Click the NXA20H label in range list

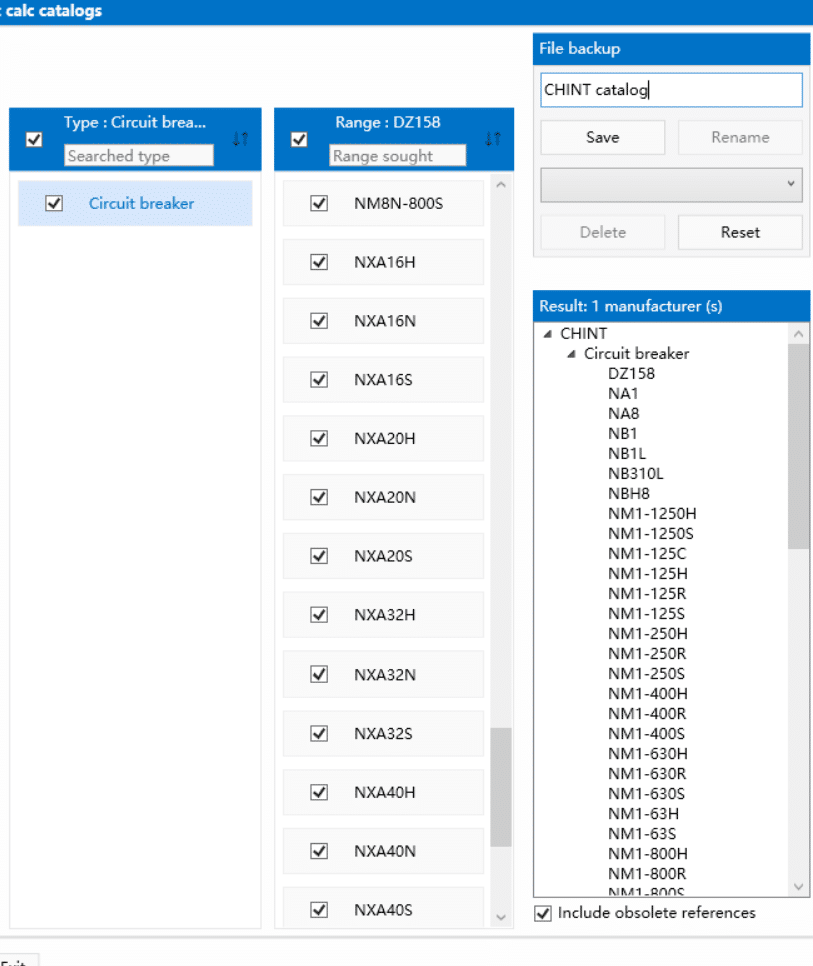pyautogui.click(x=385, y=439)
